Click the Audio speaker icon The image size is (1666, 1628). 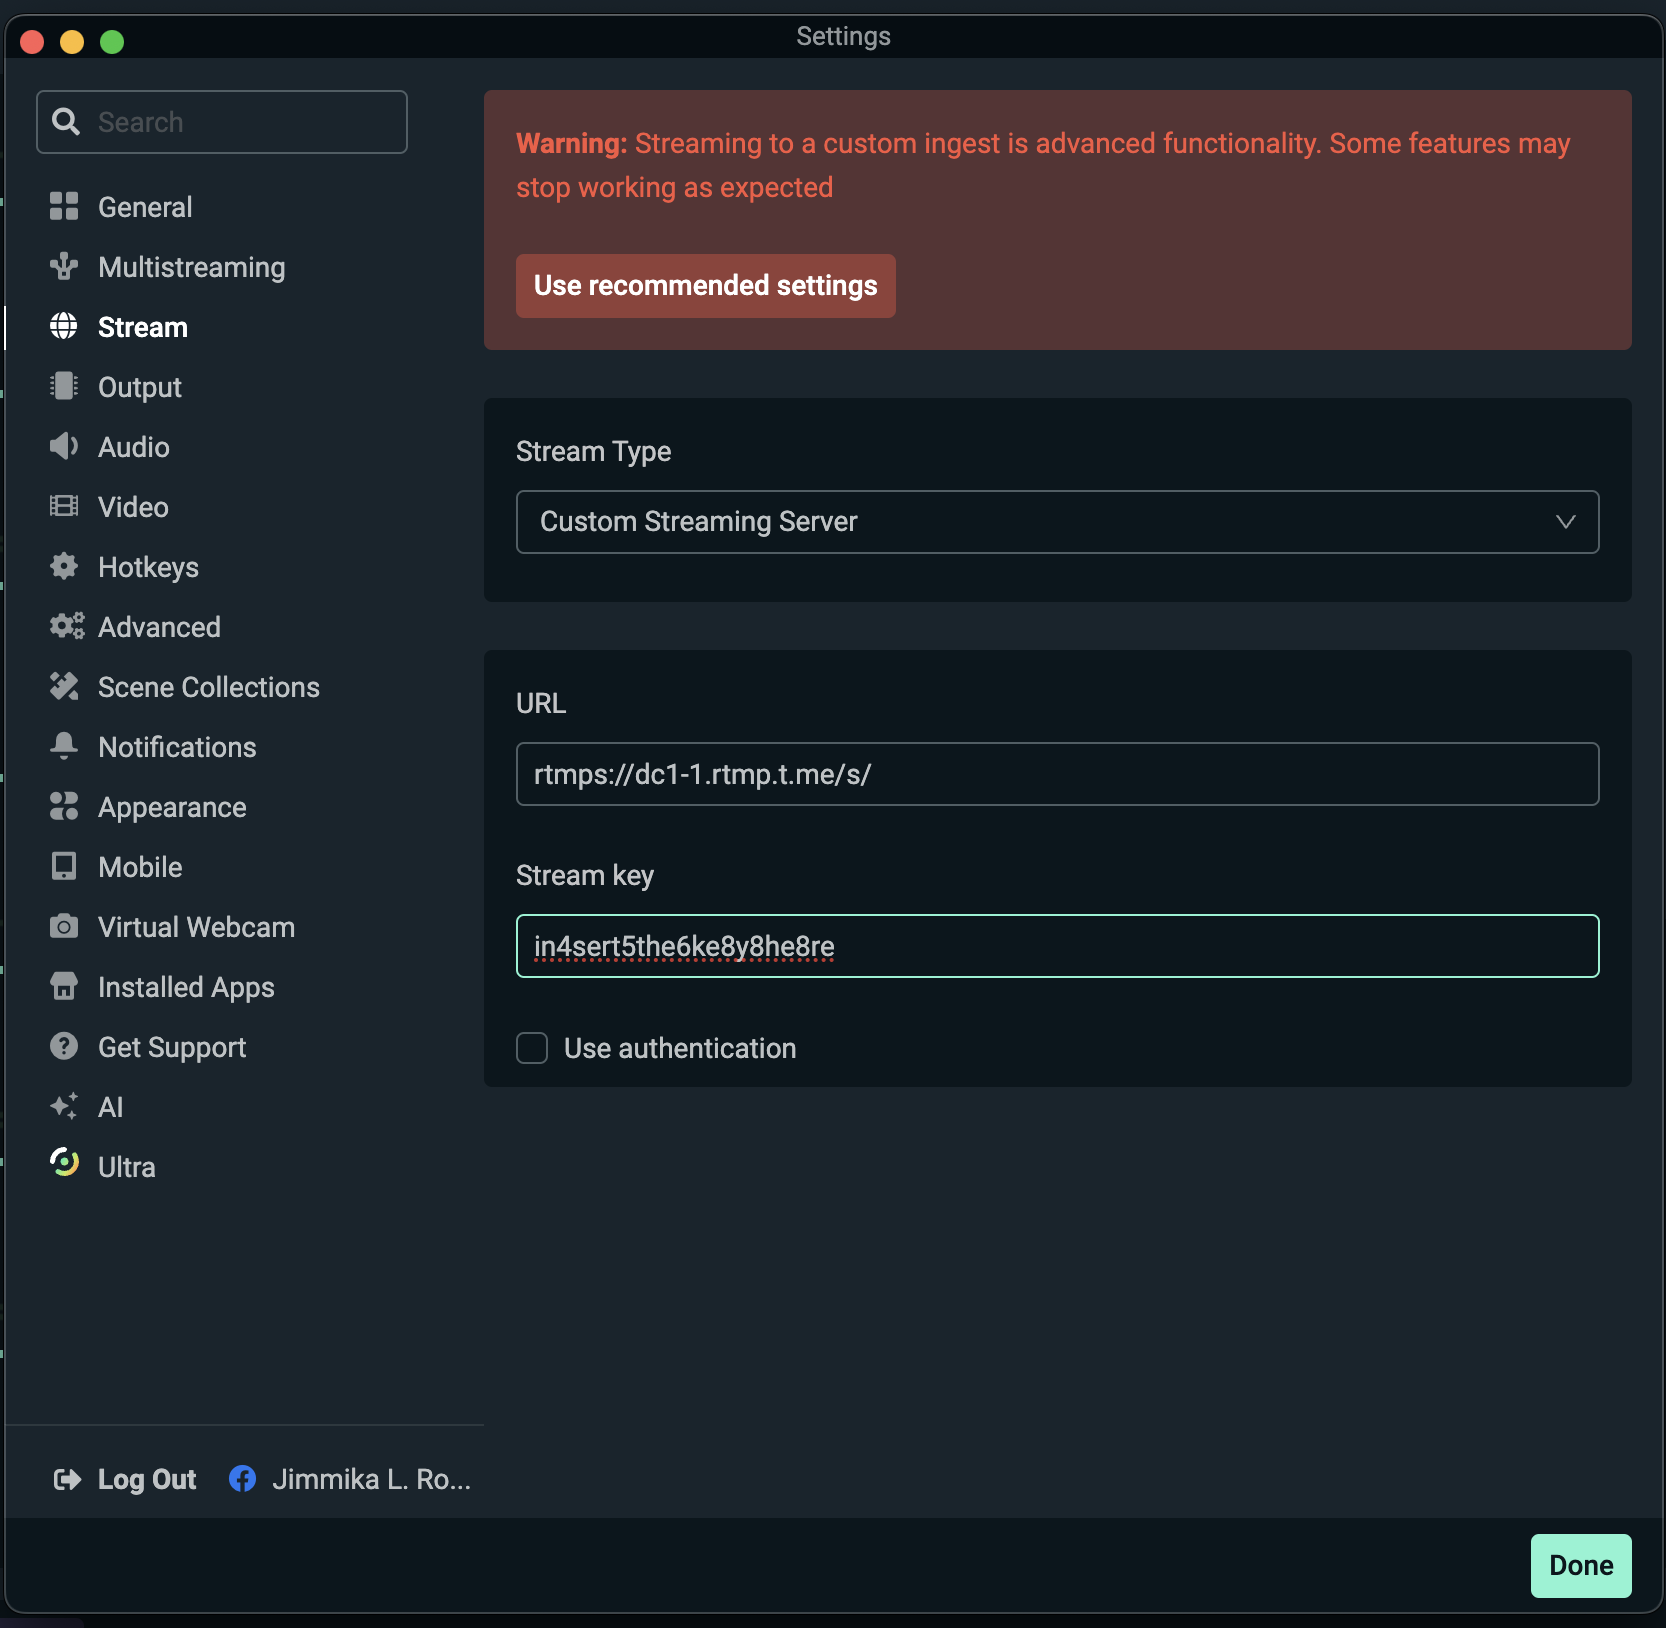64,447
